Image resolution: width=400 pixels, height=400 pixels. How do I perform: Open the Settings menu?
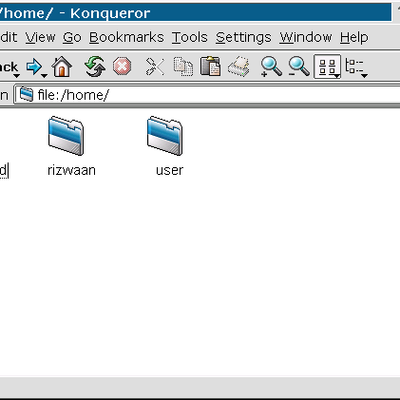[243, 37]
